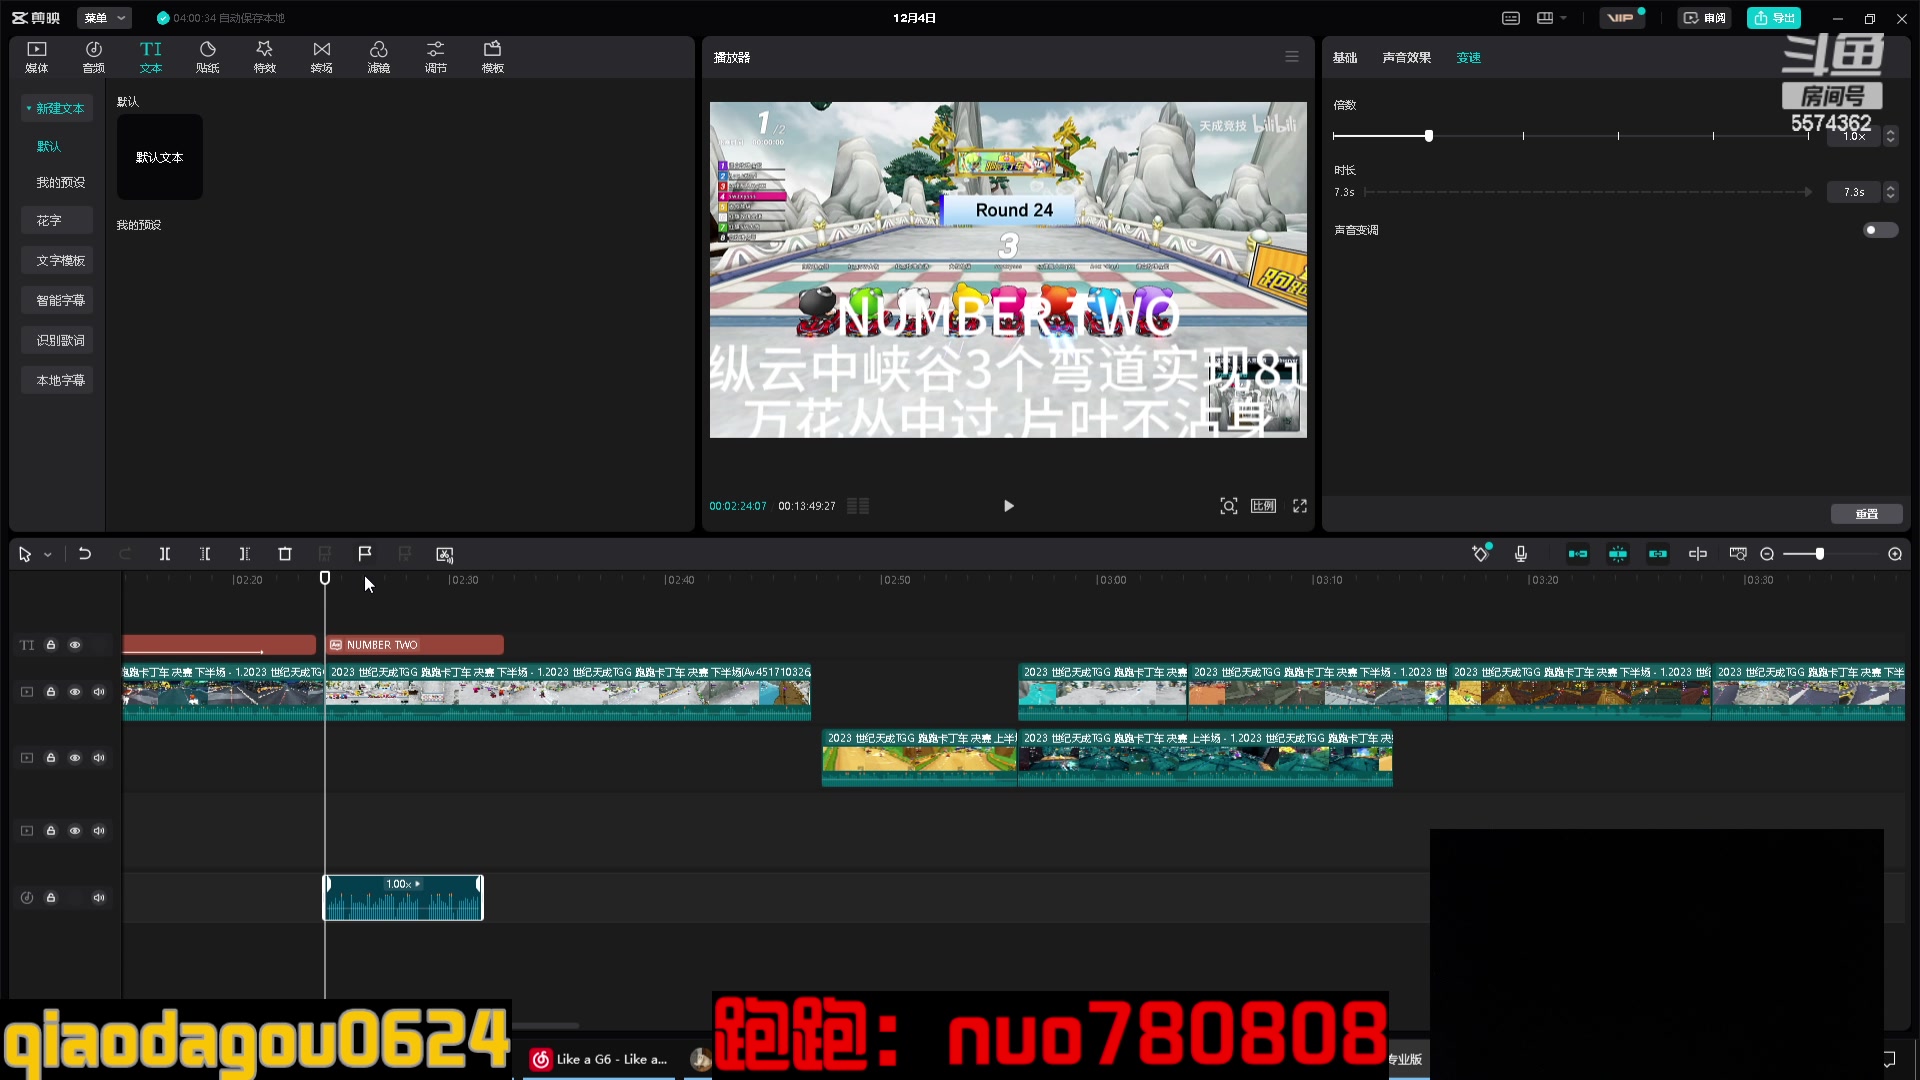Drag the 速度 倍数 slider control

point(1429,136)
